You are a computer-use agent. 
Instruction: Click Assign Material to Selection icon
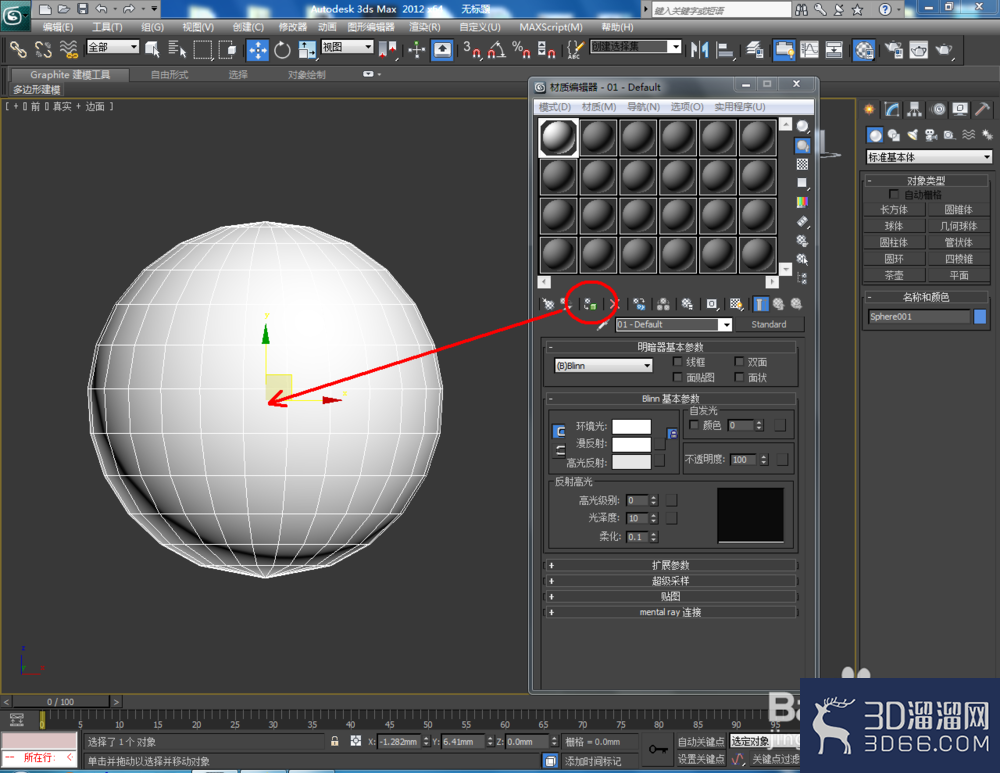[x=590, y=304]
